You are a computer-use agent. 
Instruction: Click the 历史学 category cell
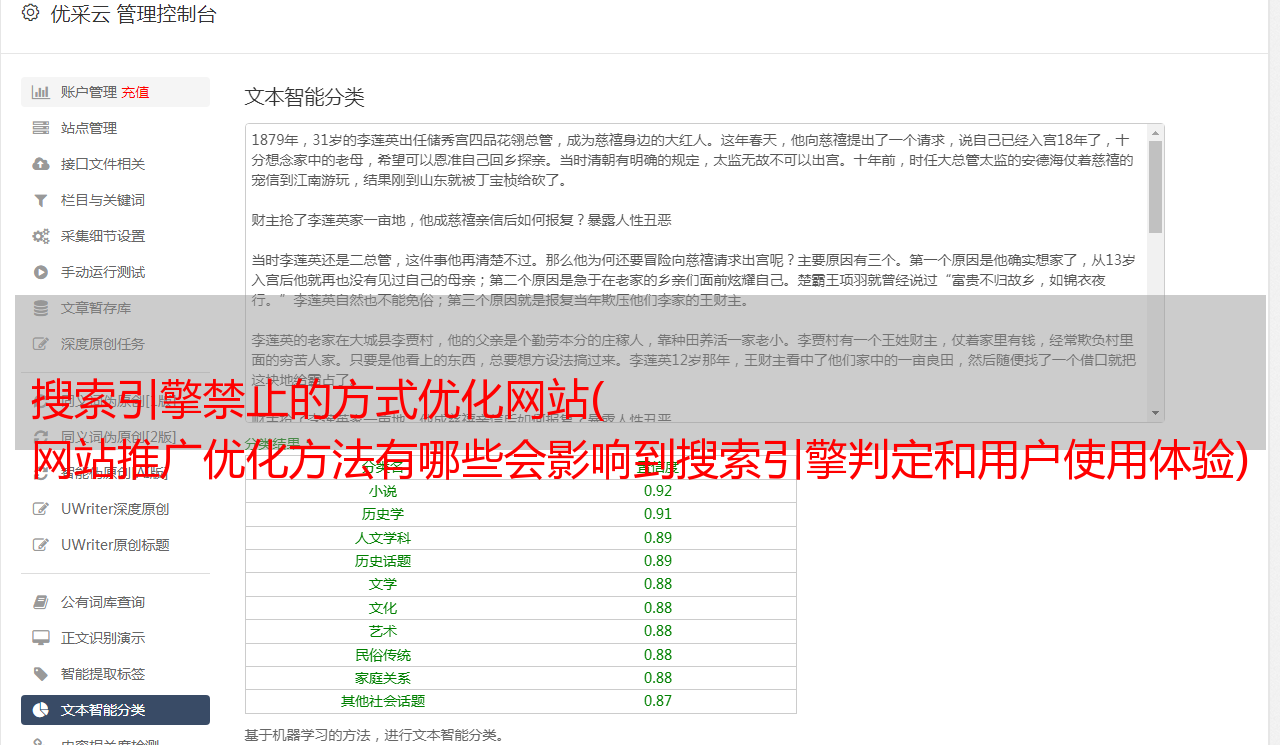(x=382, y=514)
